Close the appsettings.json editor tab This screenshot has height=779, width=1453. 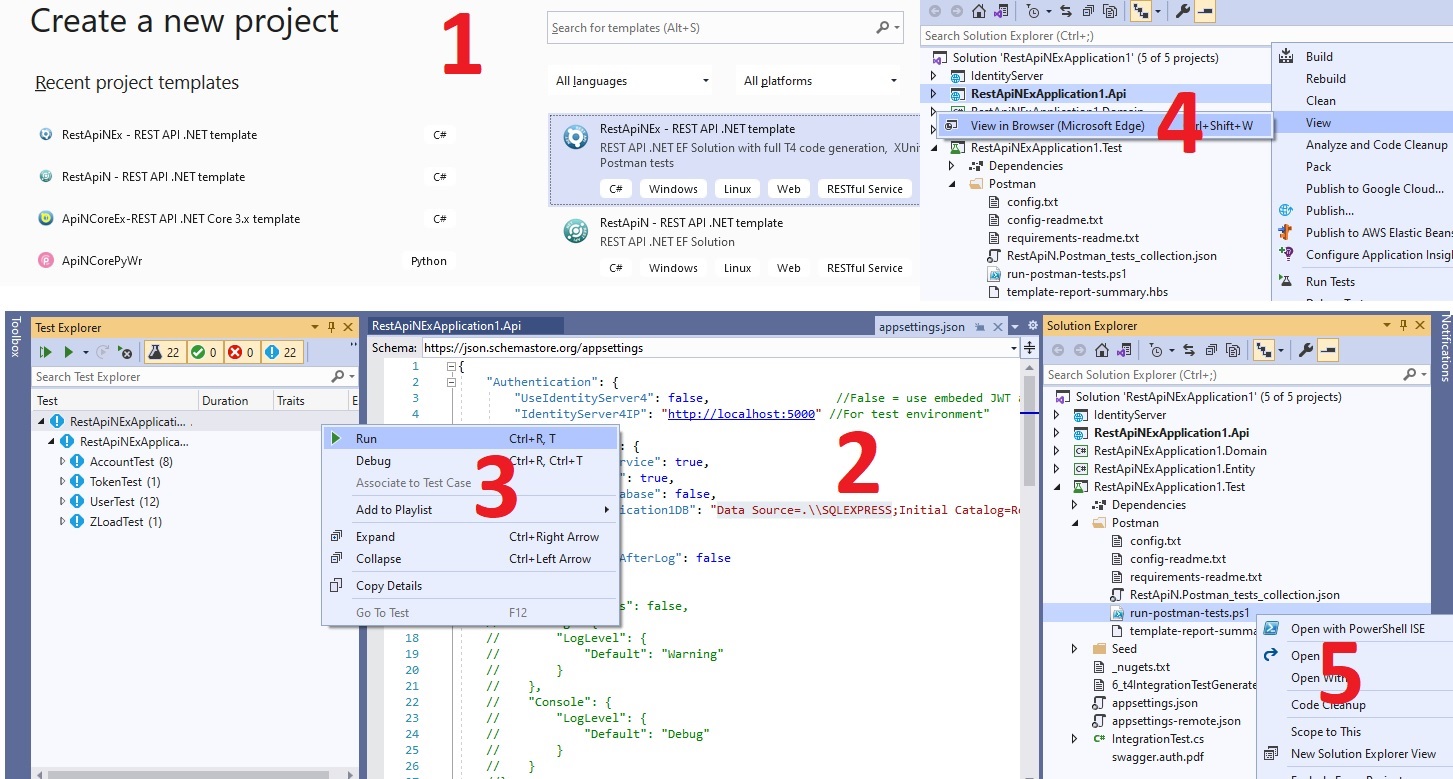point(999,327)
